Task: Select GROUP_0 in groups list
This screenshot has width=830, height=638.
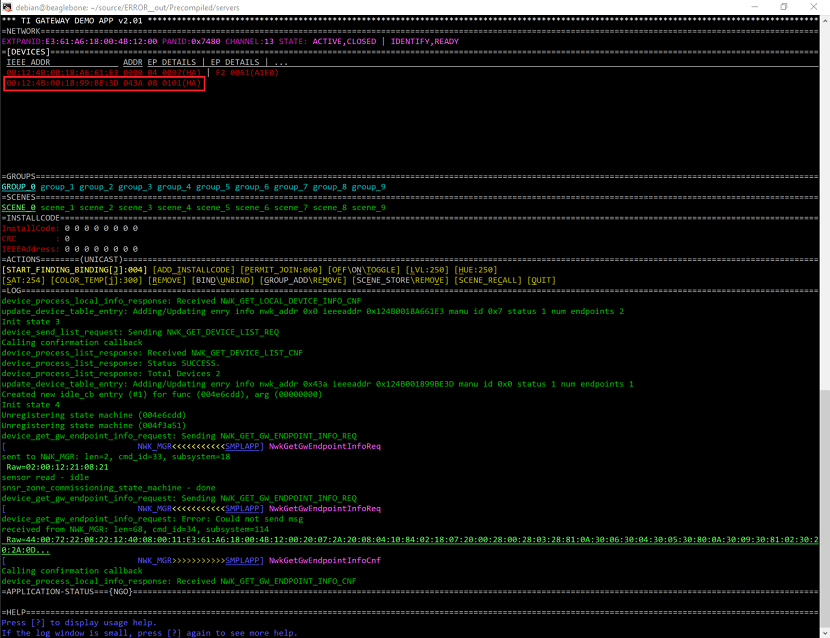Action: (x=18, y=187)
